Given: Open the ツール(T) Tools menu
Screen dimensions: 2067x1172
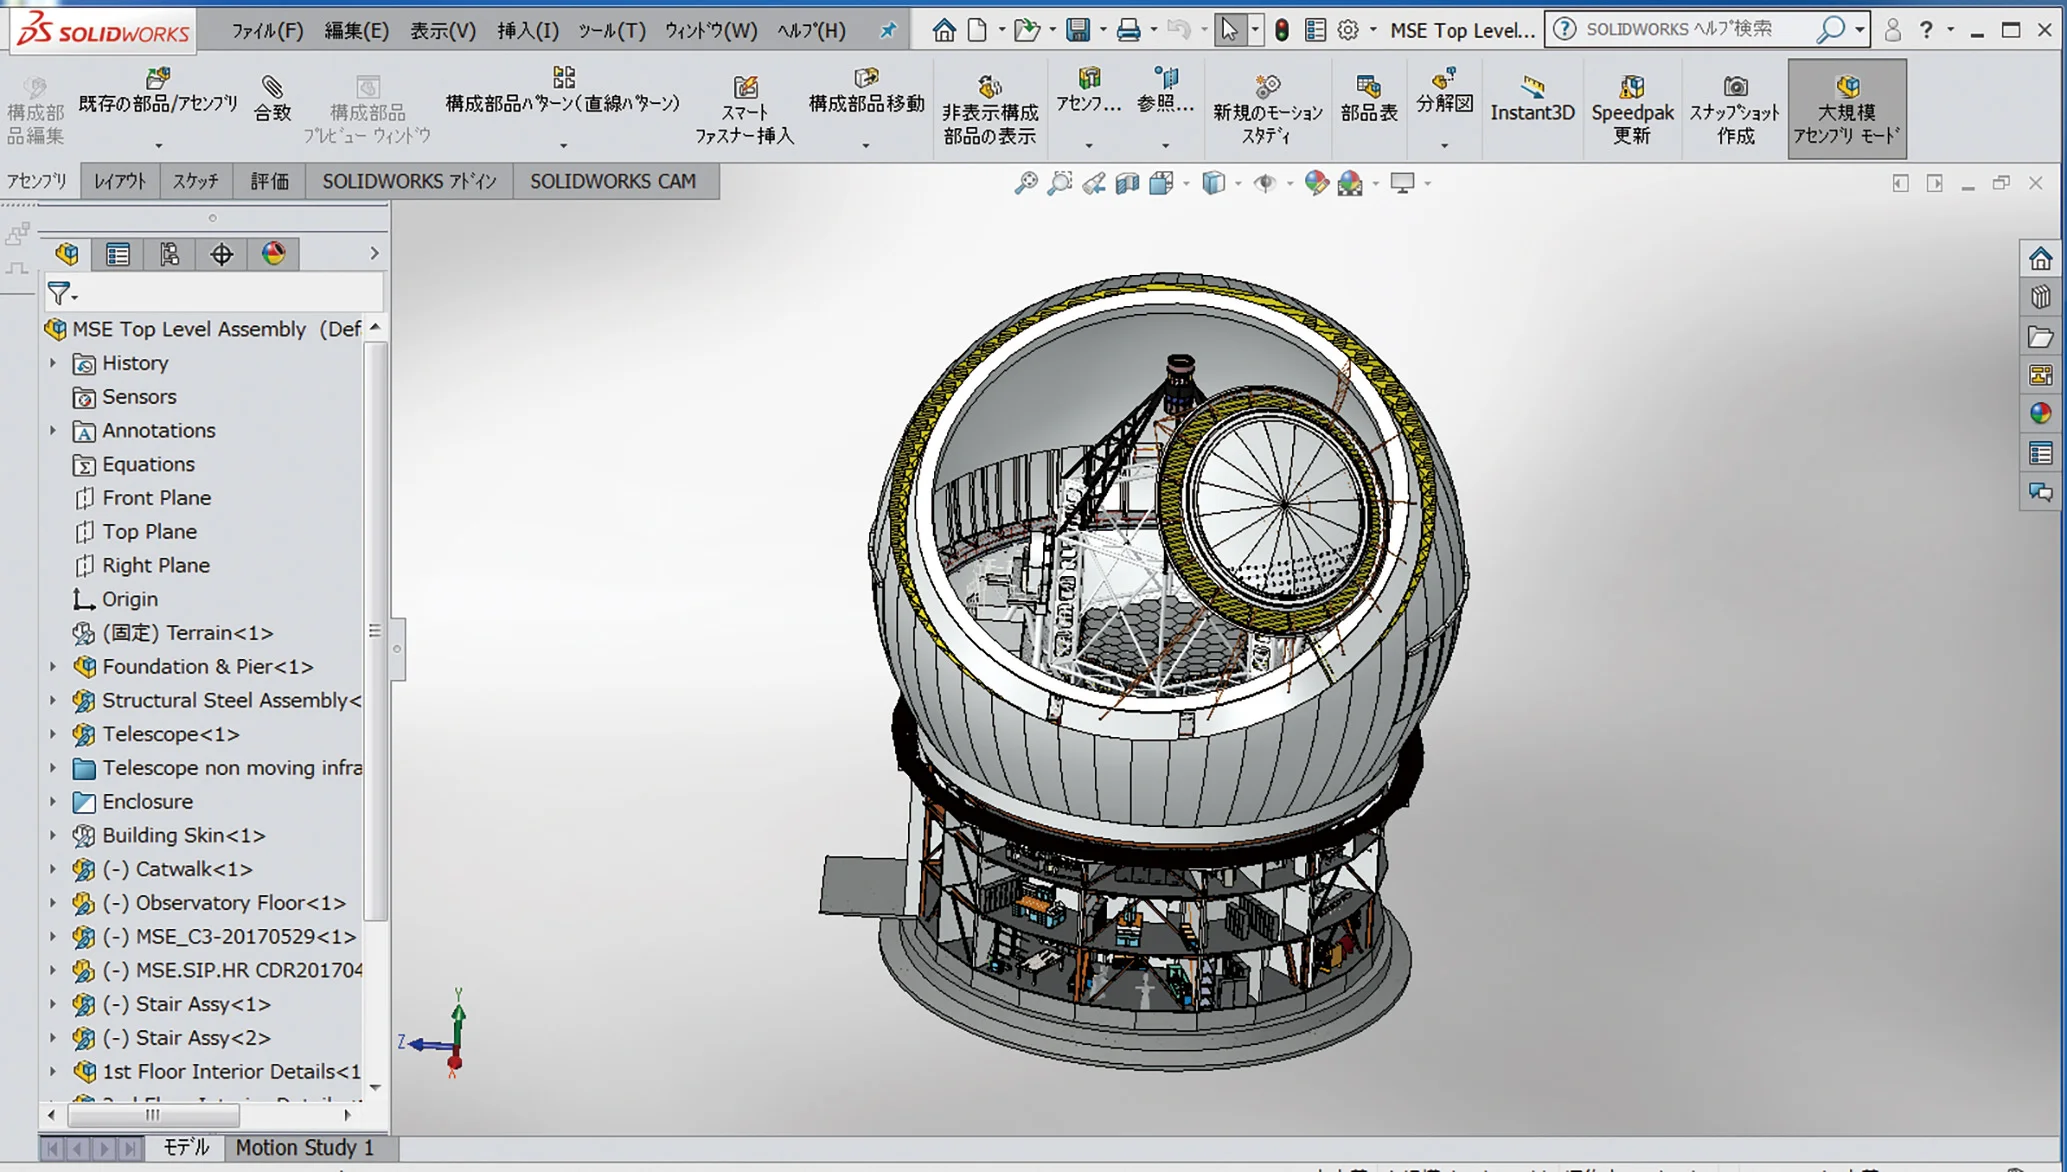Looking at the screenshot, I should pos(611,31).
